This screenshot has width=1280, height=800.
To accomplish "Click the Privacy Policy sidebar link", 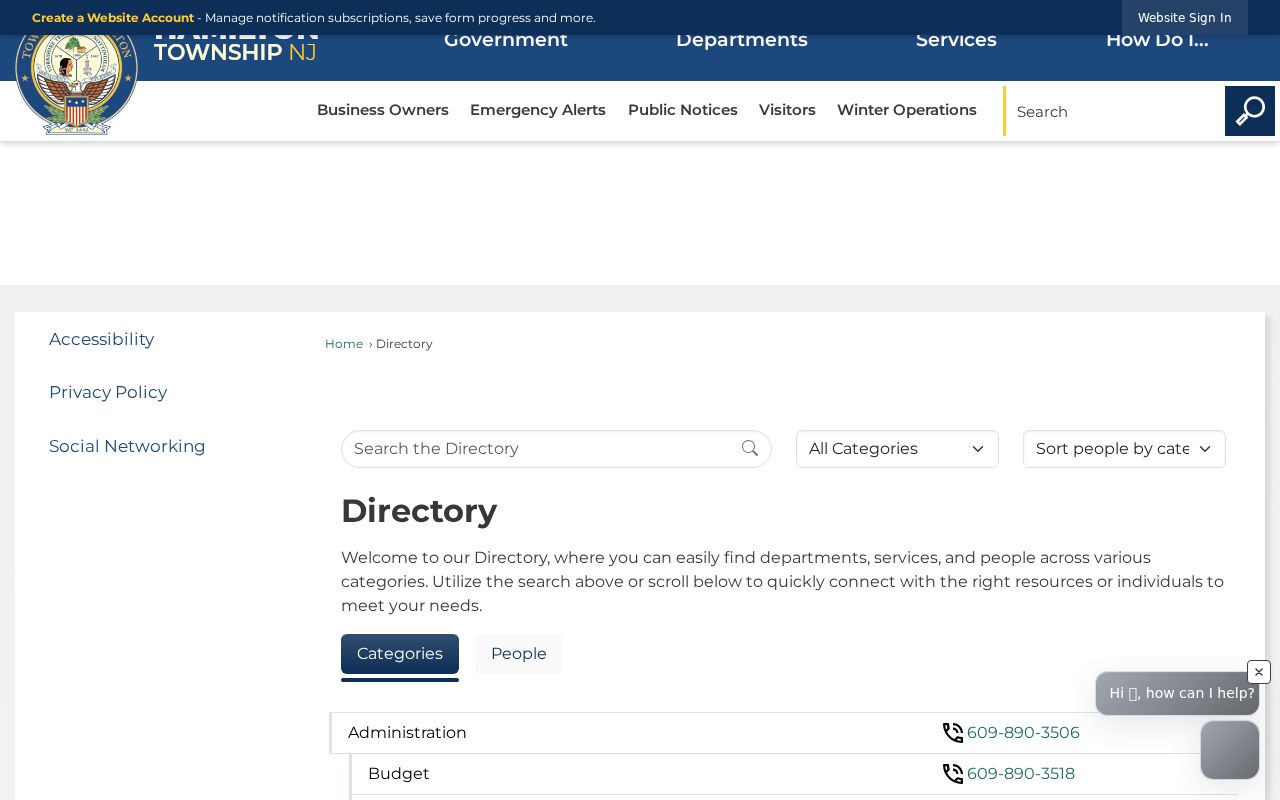I will pos(108,392).
